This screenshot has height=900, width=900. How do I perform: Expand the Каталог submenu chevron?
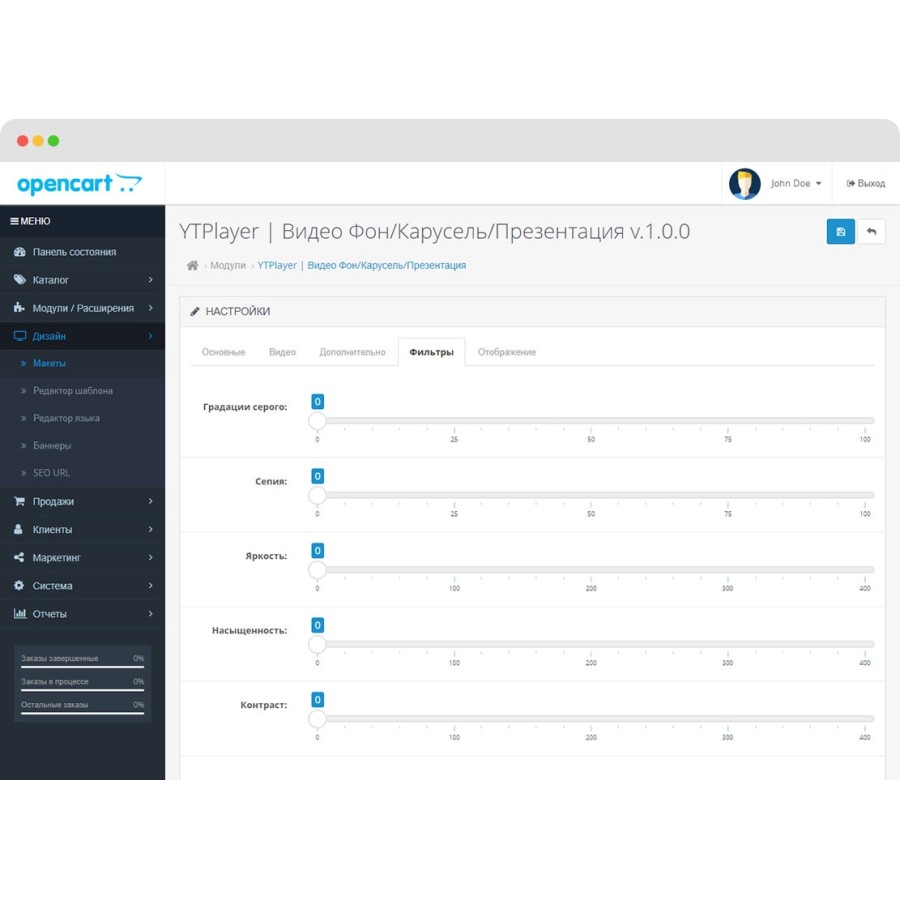[x=150, y=280]
